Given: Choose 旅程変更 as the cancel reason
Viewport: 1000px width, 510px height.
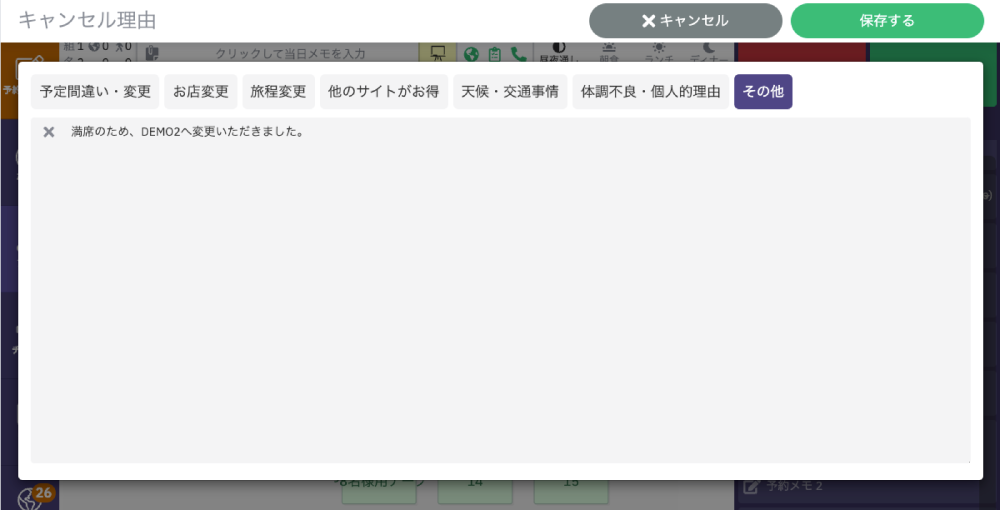Looking at the screenshot, I should (x=278, y=92).
